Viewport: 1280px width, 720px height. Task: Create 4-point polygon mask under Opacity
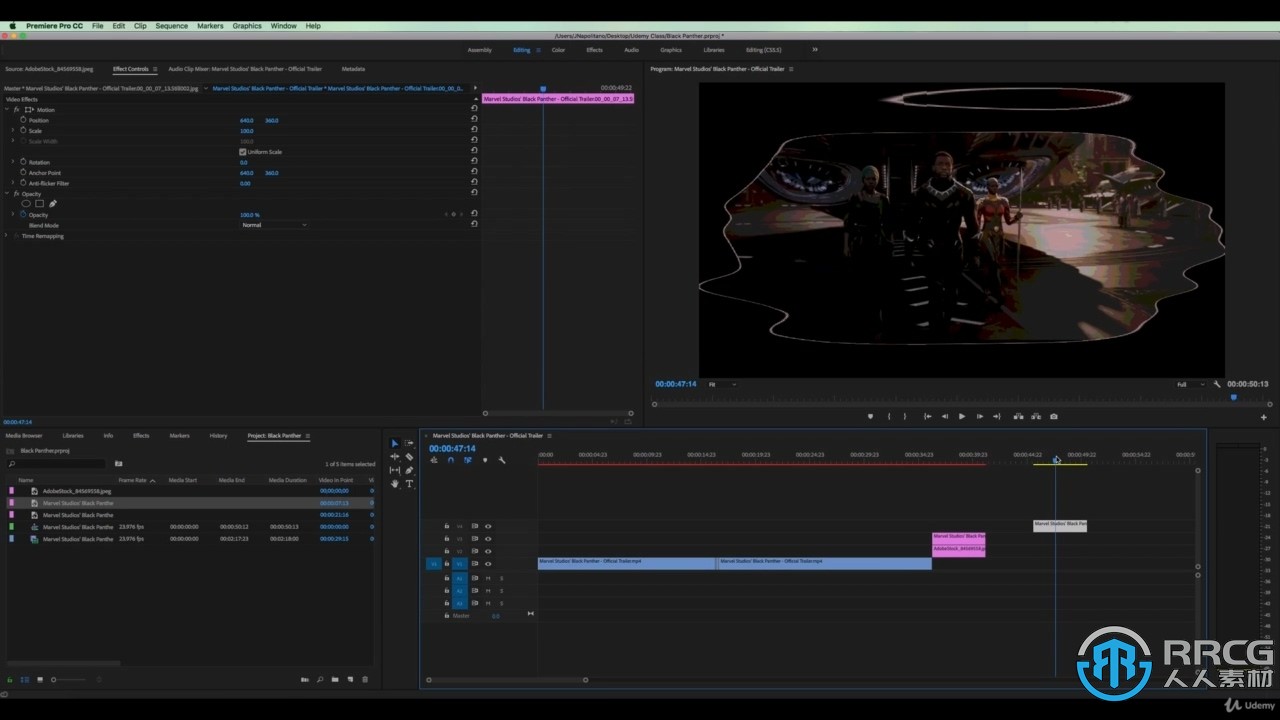pyautogui.click(x=40, y=204)
